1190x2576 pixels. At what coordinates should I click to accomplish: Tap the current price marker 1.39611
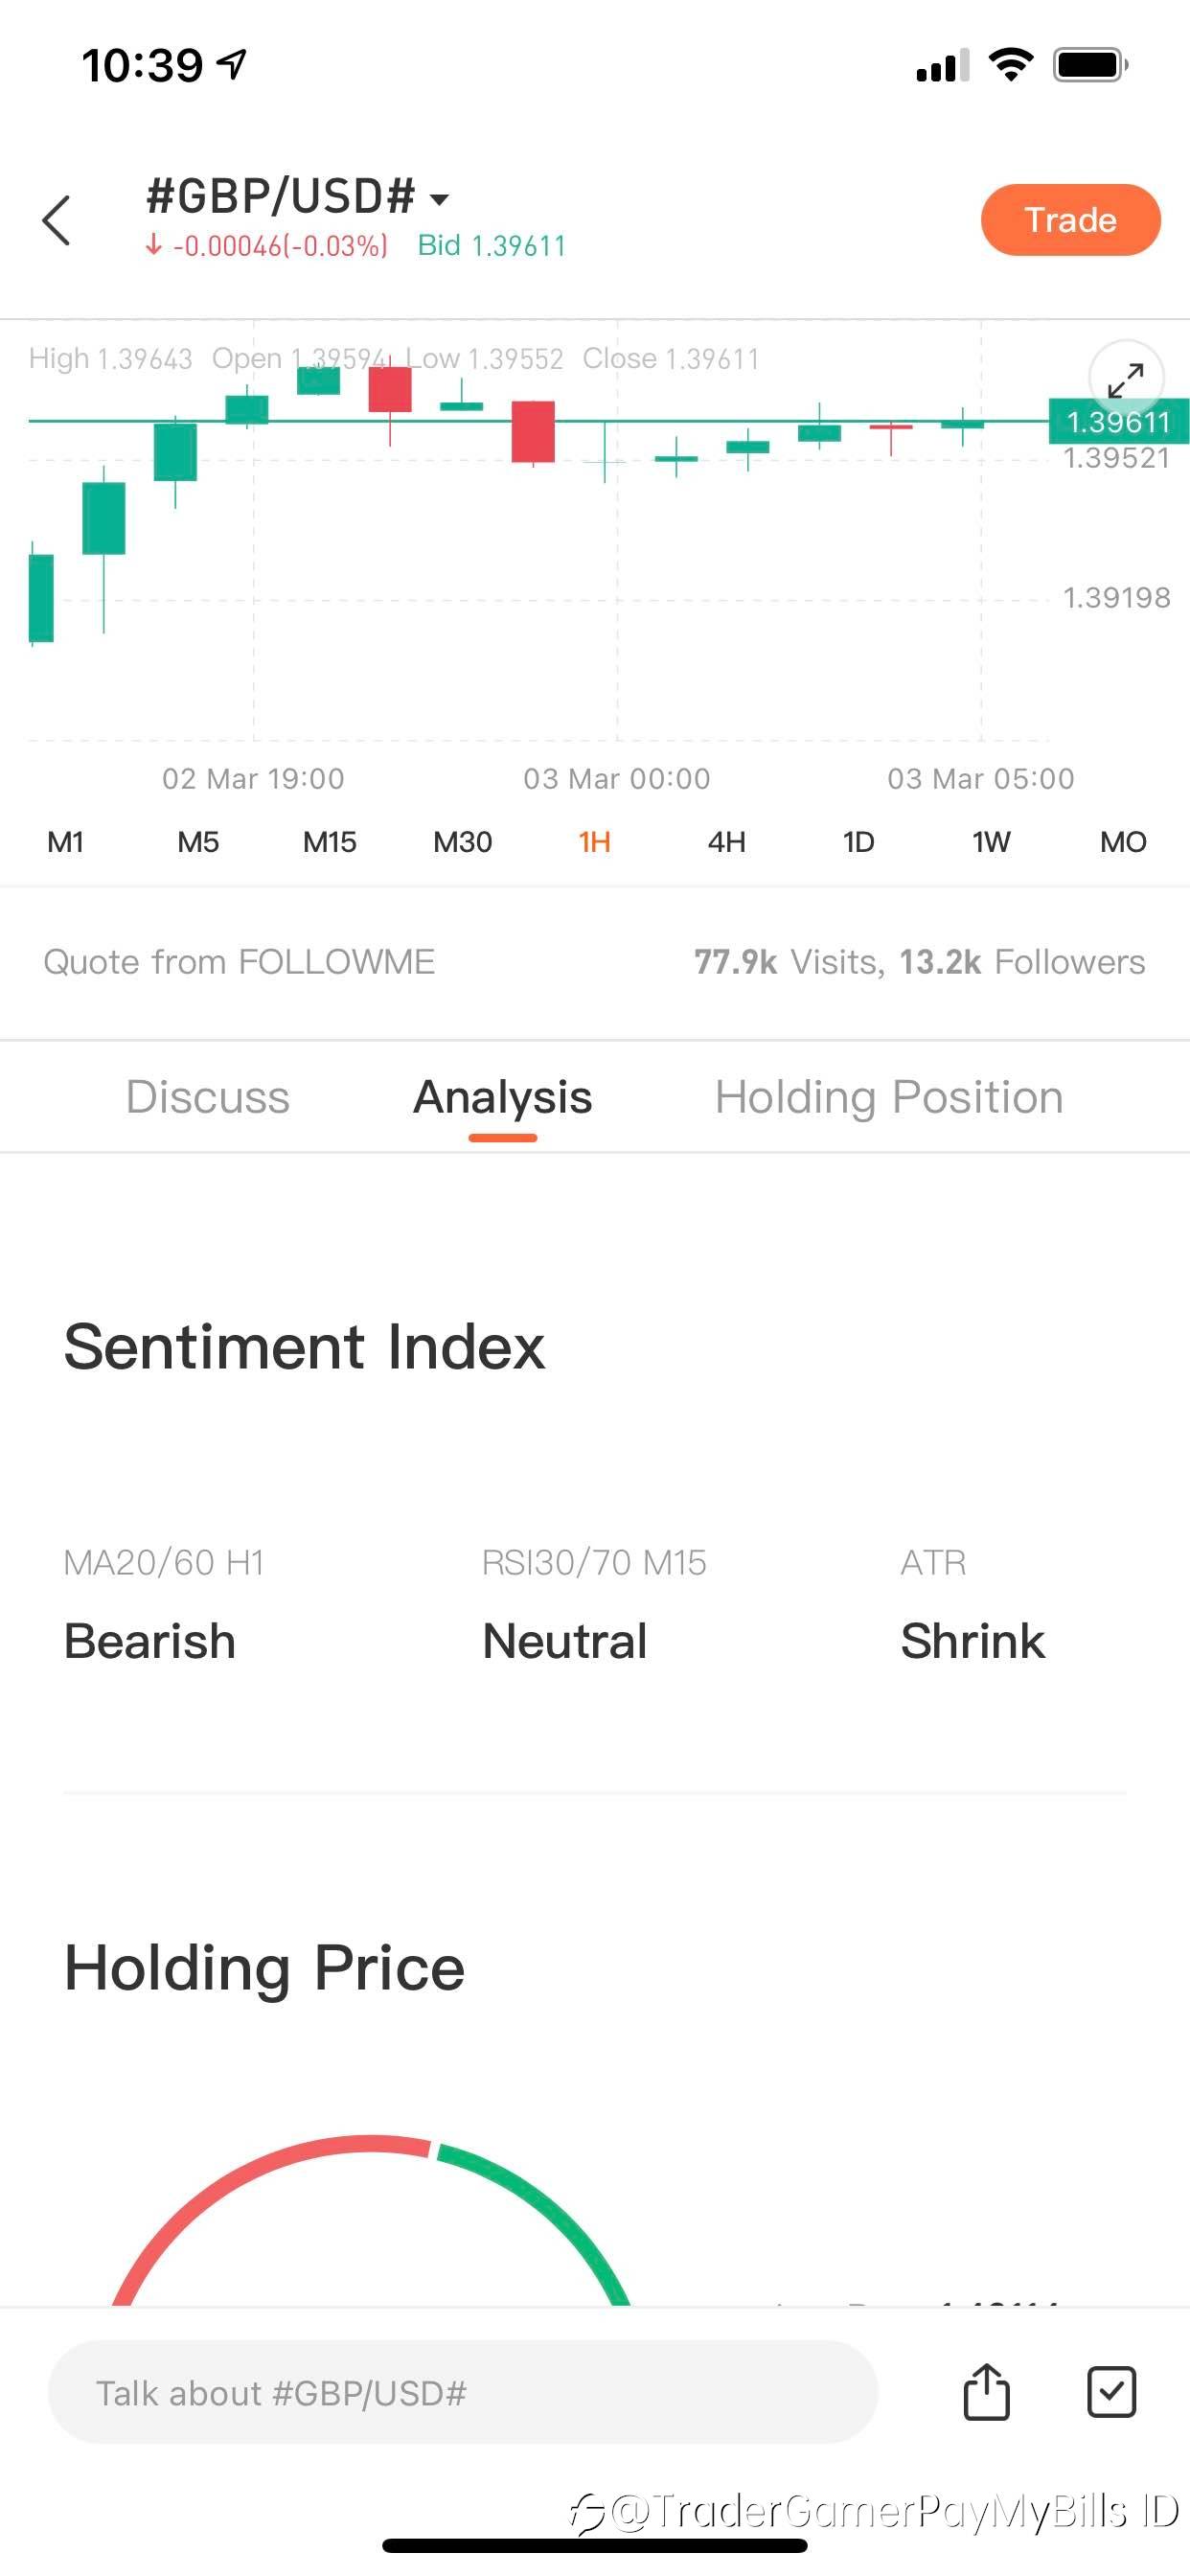[1118, 421]
